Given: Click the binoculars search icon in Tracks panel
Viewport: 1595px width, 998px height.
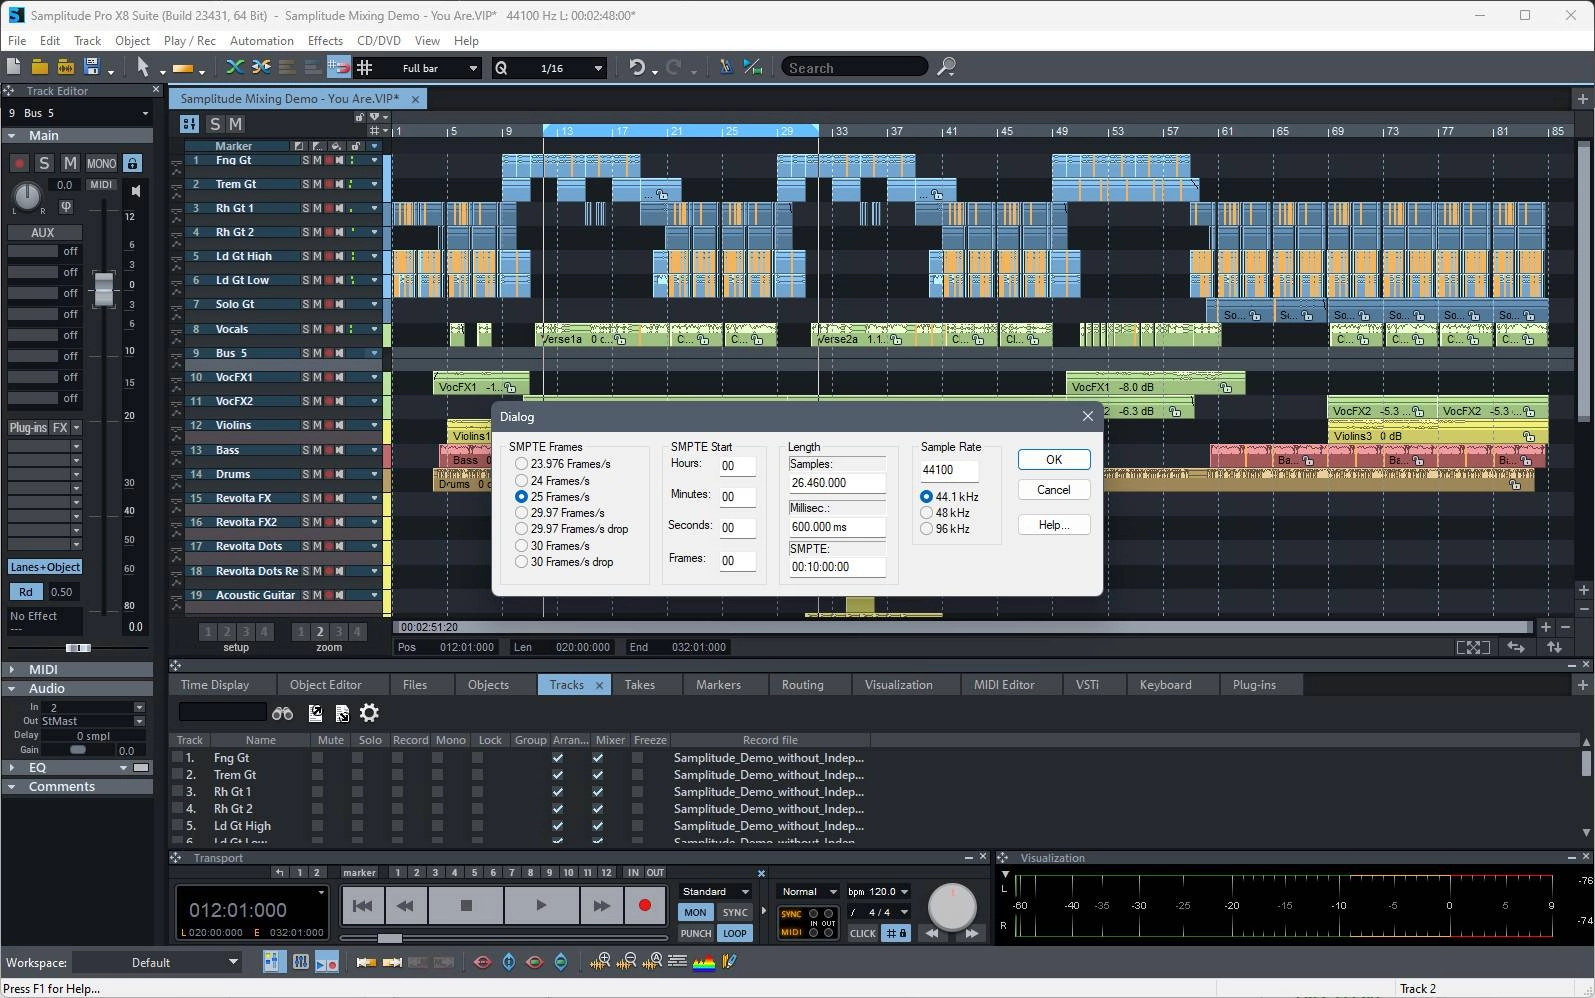Looking at the screenshot, I should coord(282,713).
